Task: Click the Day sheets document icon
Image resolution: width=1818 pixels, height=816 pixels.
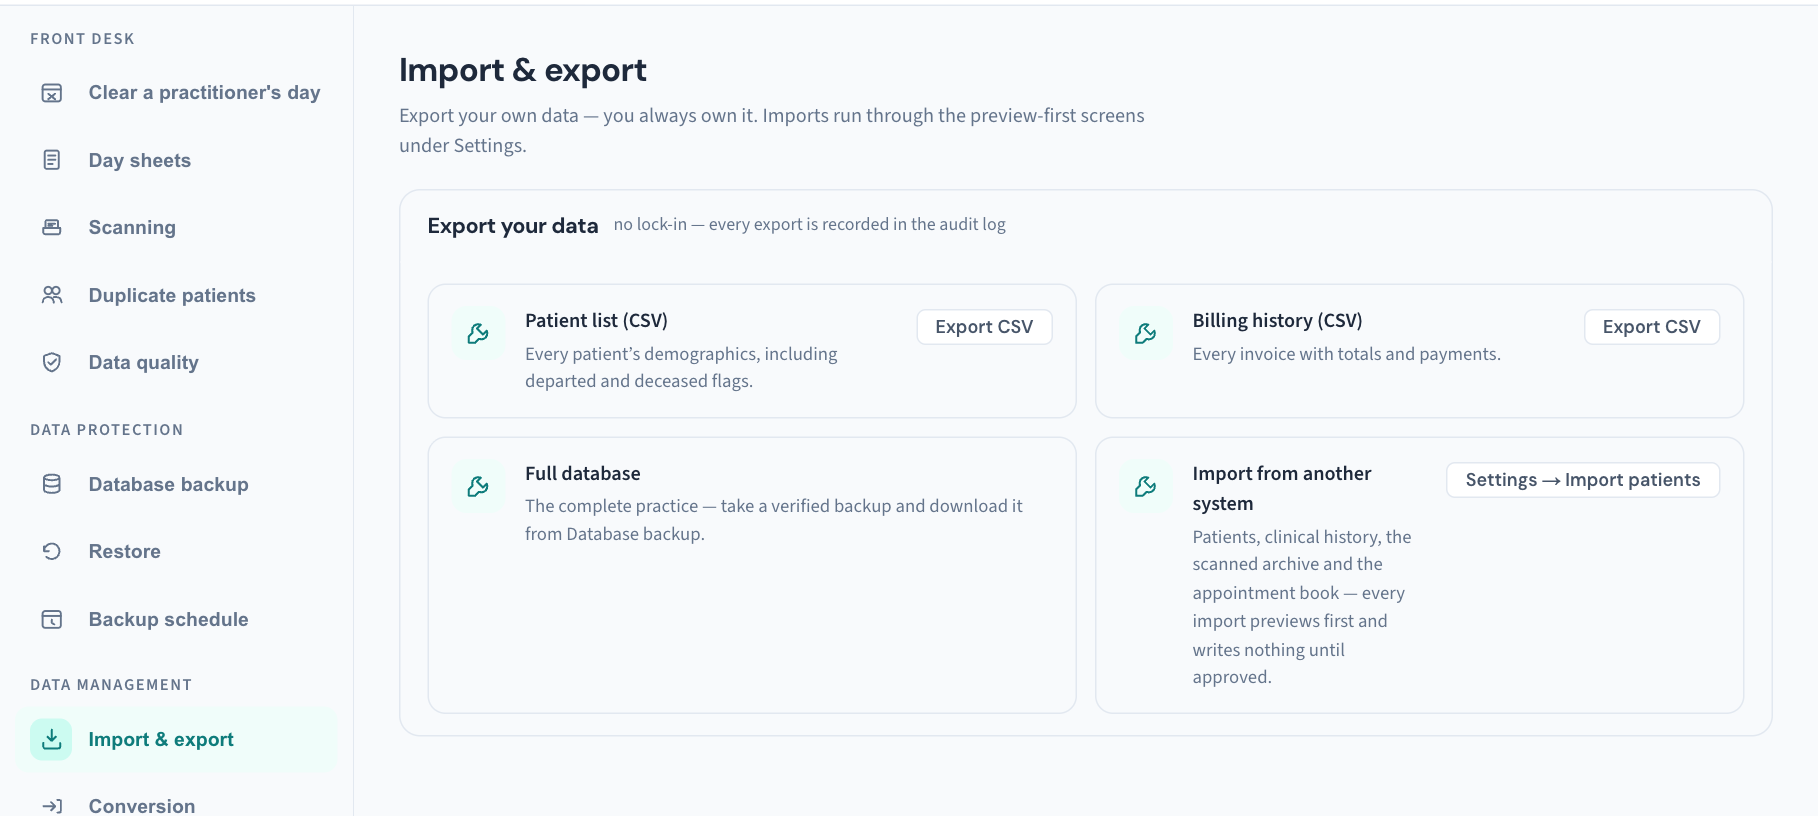Action: [52, 160]
